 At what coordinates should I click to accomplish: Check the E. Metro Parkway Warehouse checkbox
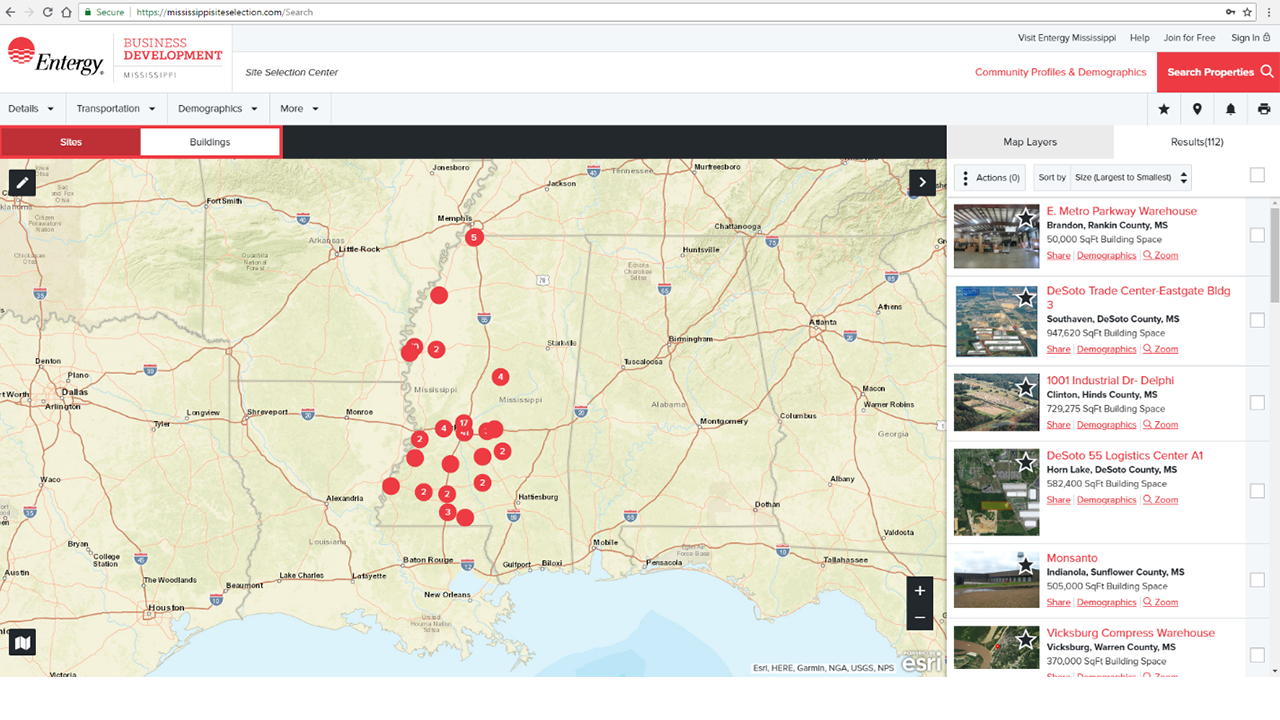click(1257, 235)
